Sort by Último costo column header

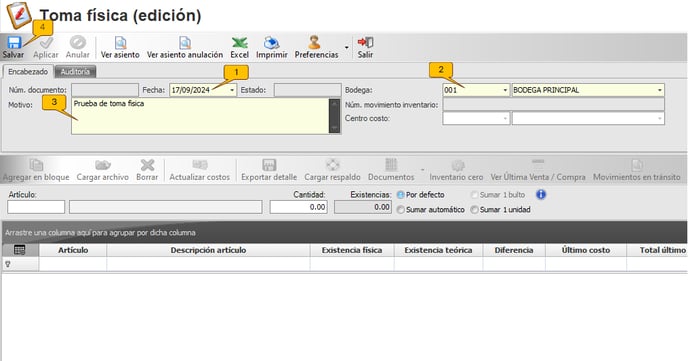click(x=586, y=250)
